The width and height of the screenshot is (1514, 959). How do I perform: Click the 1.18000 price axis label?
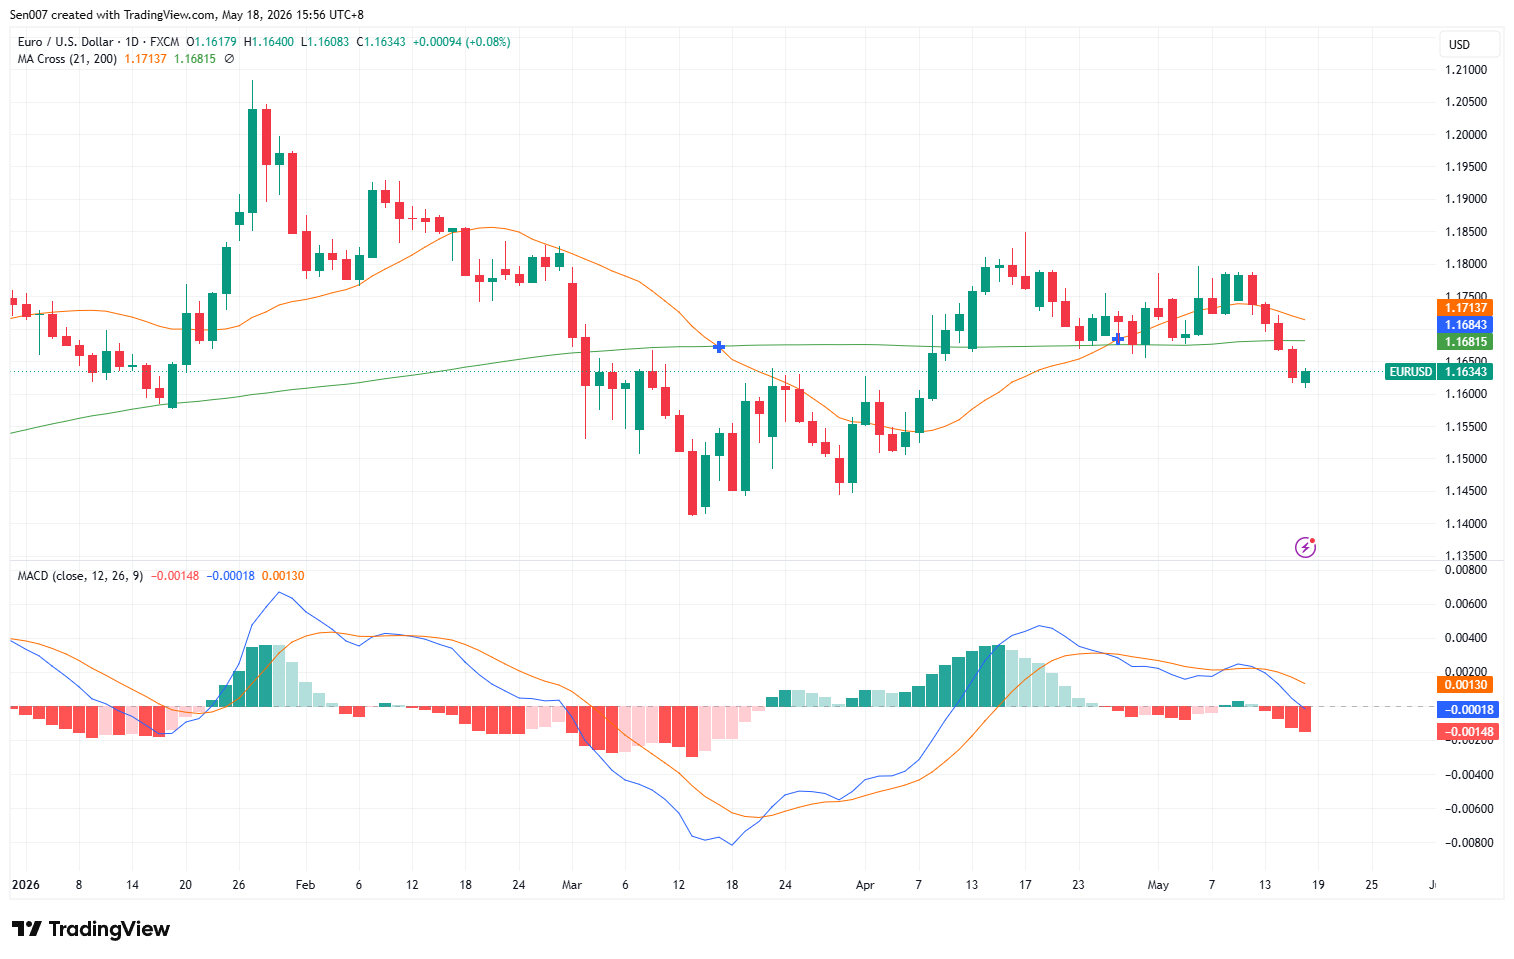(1466, 264)
